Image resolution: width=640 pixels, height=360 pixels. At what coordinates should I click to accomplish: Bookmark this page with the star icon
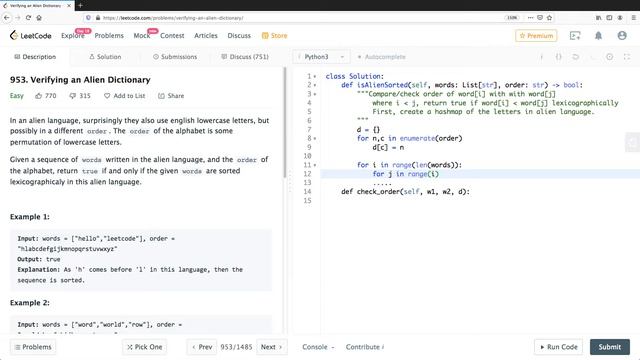tap(549, 18)
